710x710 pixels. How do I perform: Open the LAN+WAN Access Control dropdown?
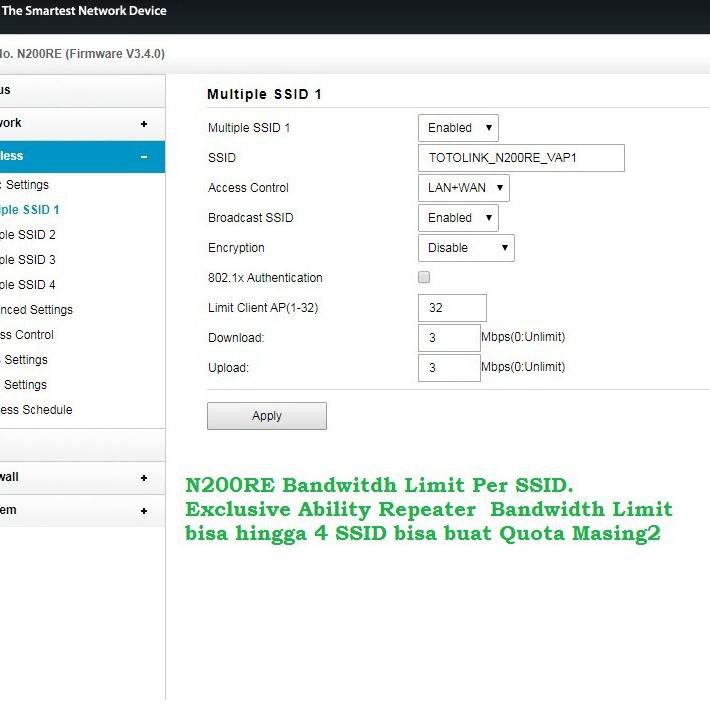463,188
